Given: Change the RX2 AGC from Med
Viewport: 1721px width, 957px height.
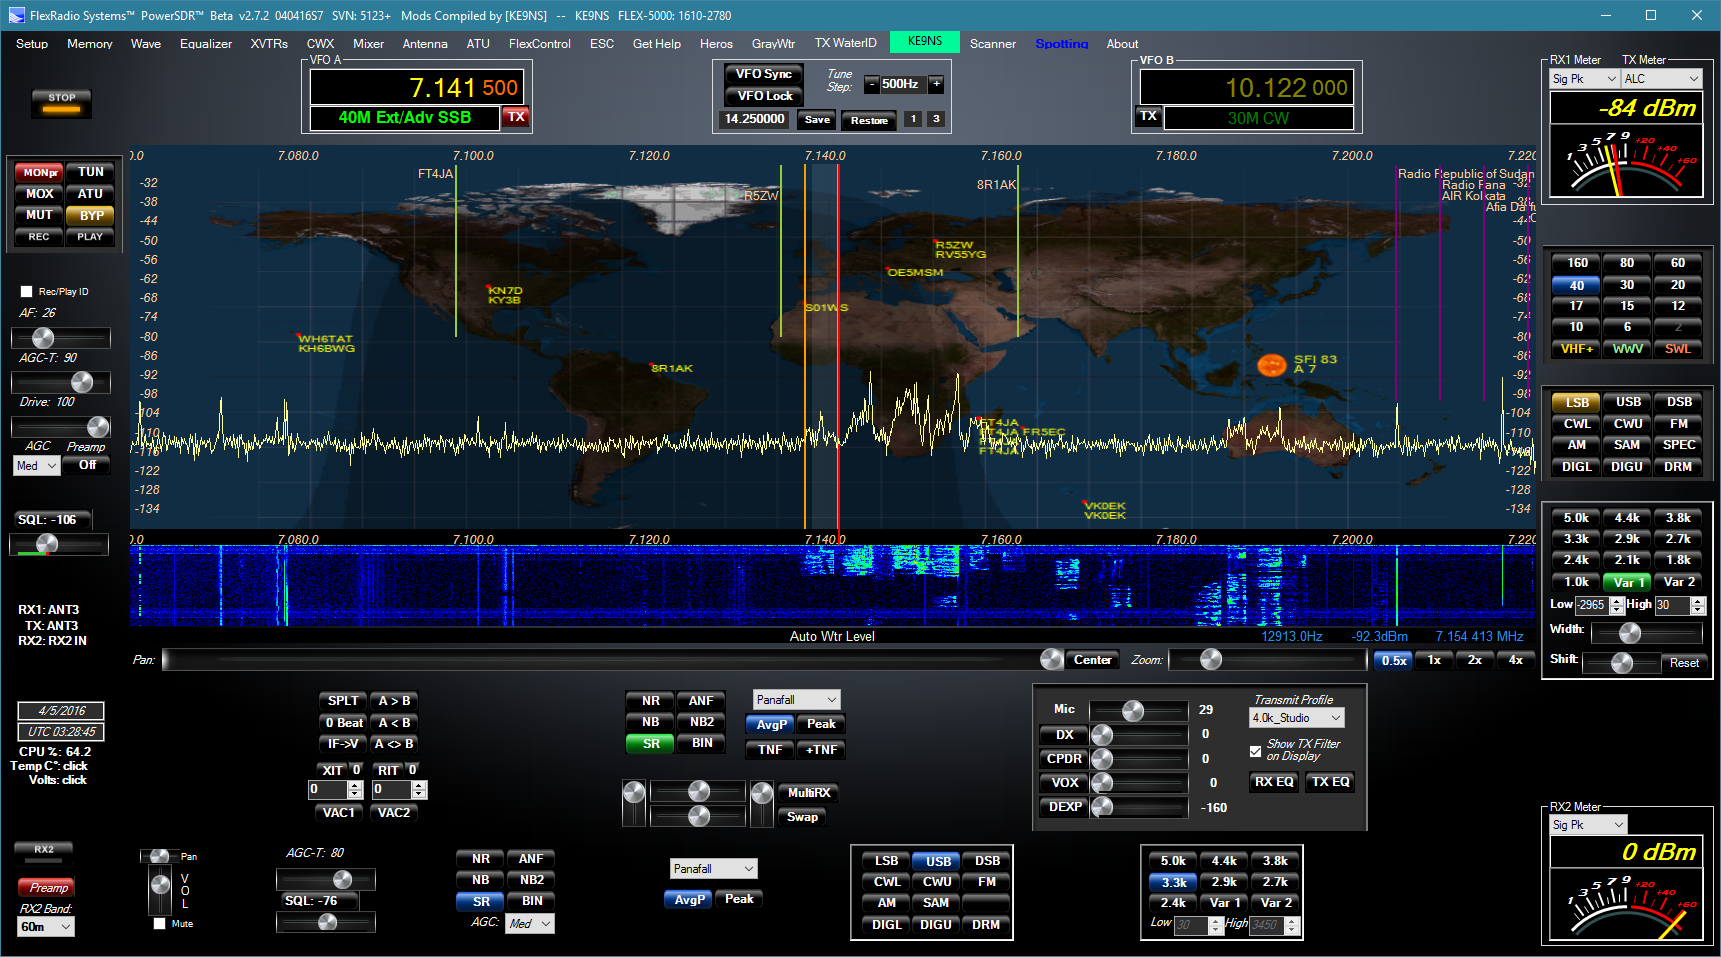Looking at the screenshot, I should coord(530,923).
